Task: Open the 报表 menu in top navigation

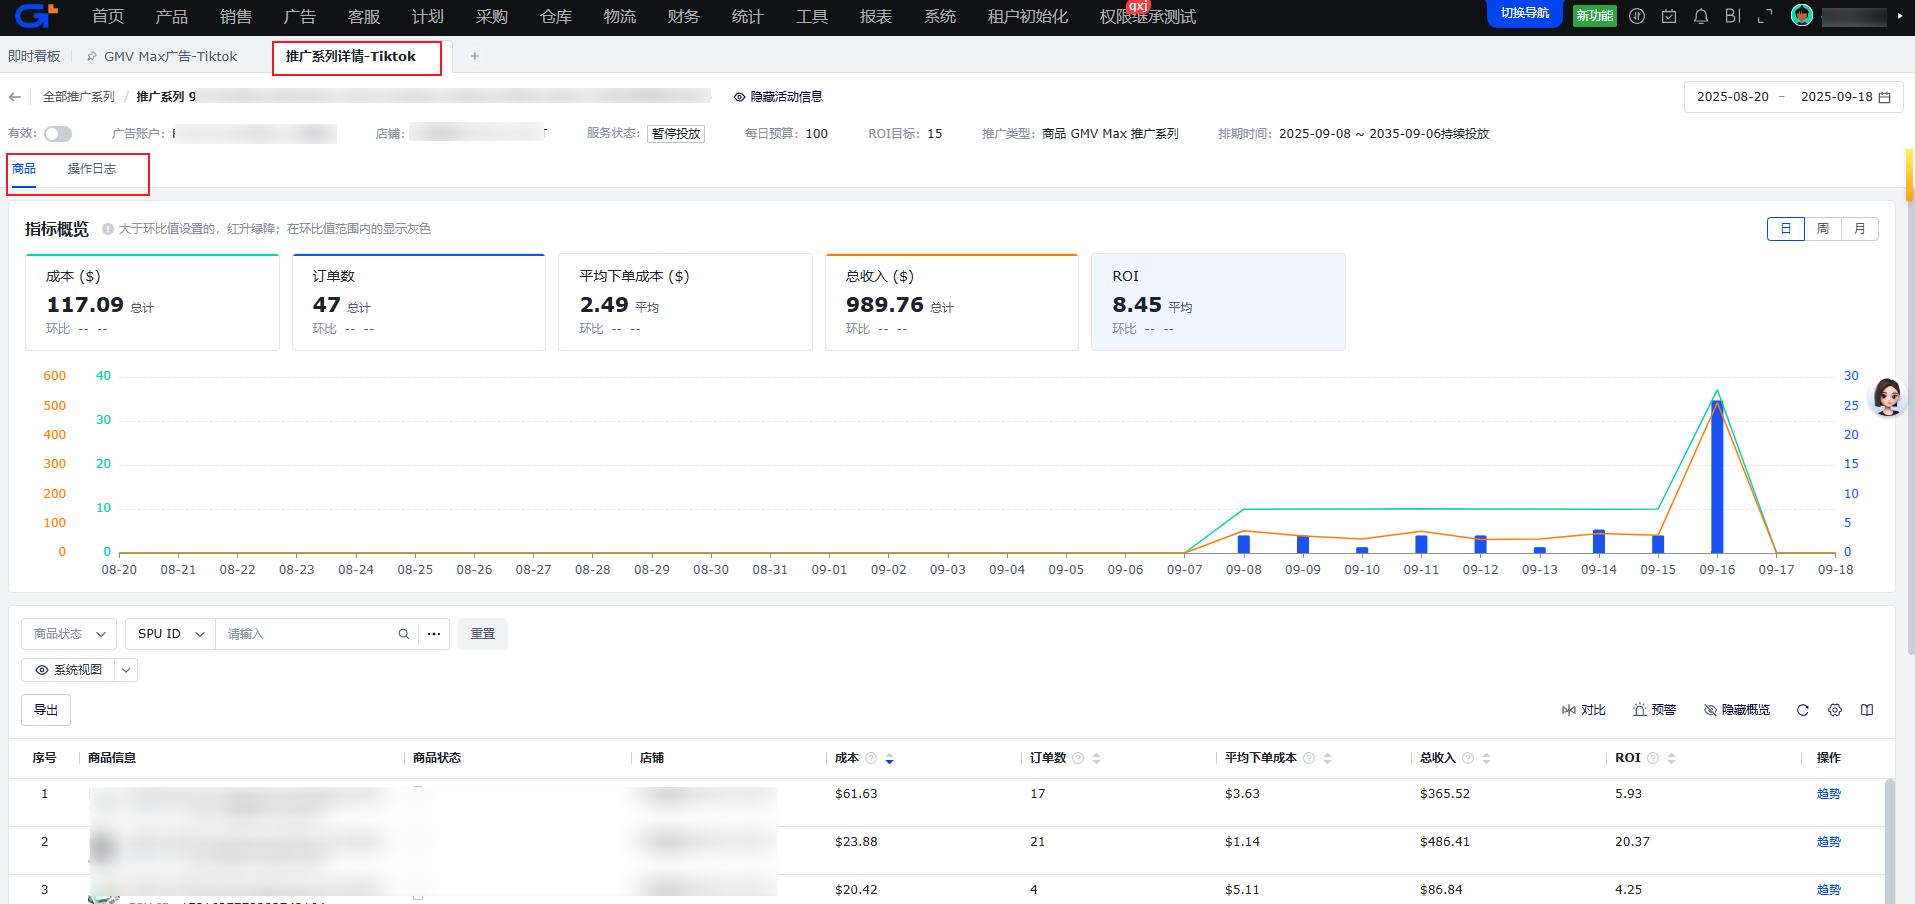Action: 875,17
